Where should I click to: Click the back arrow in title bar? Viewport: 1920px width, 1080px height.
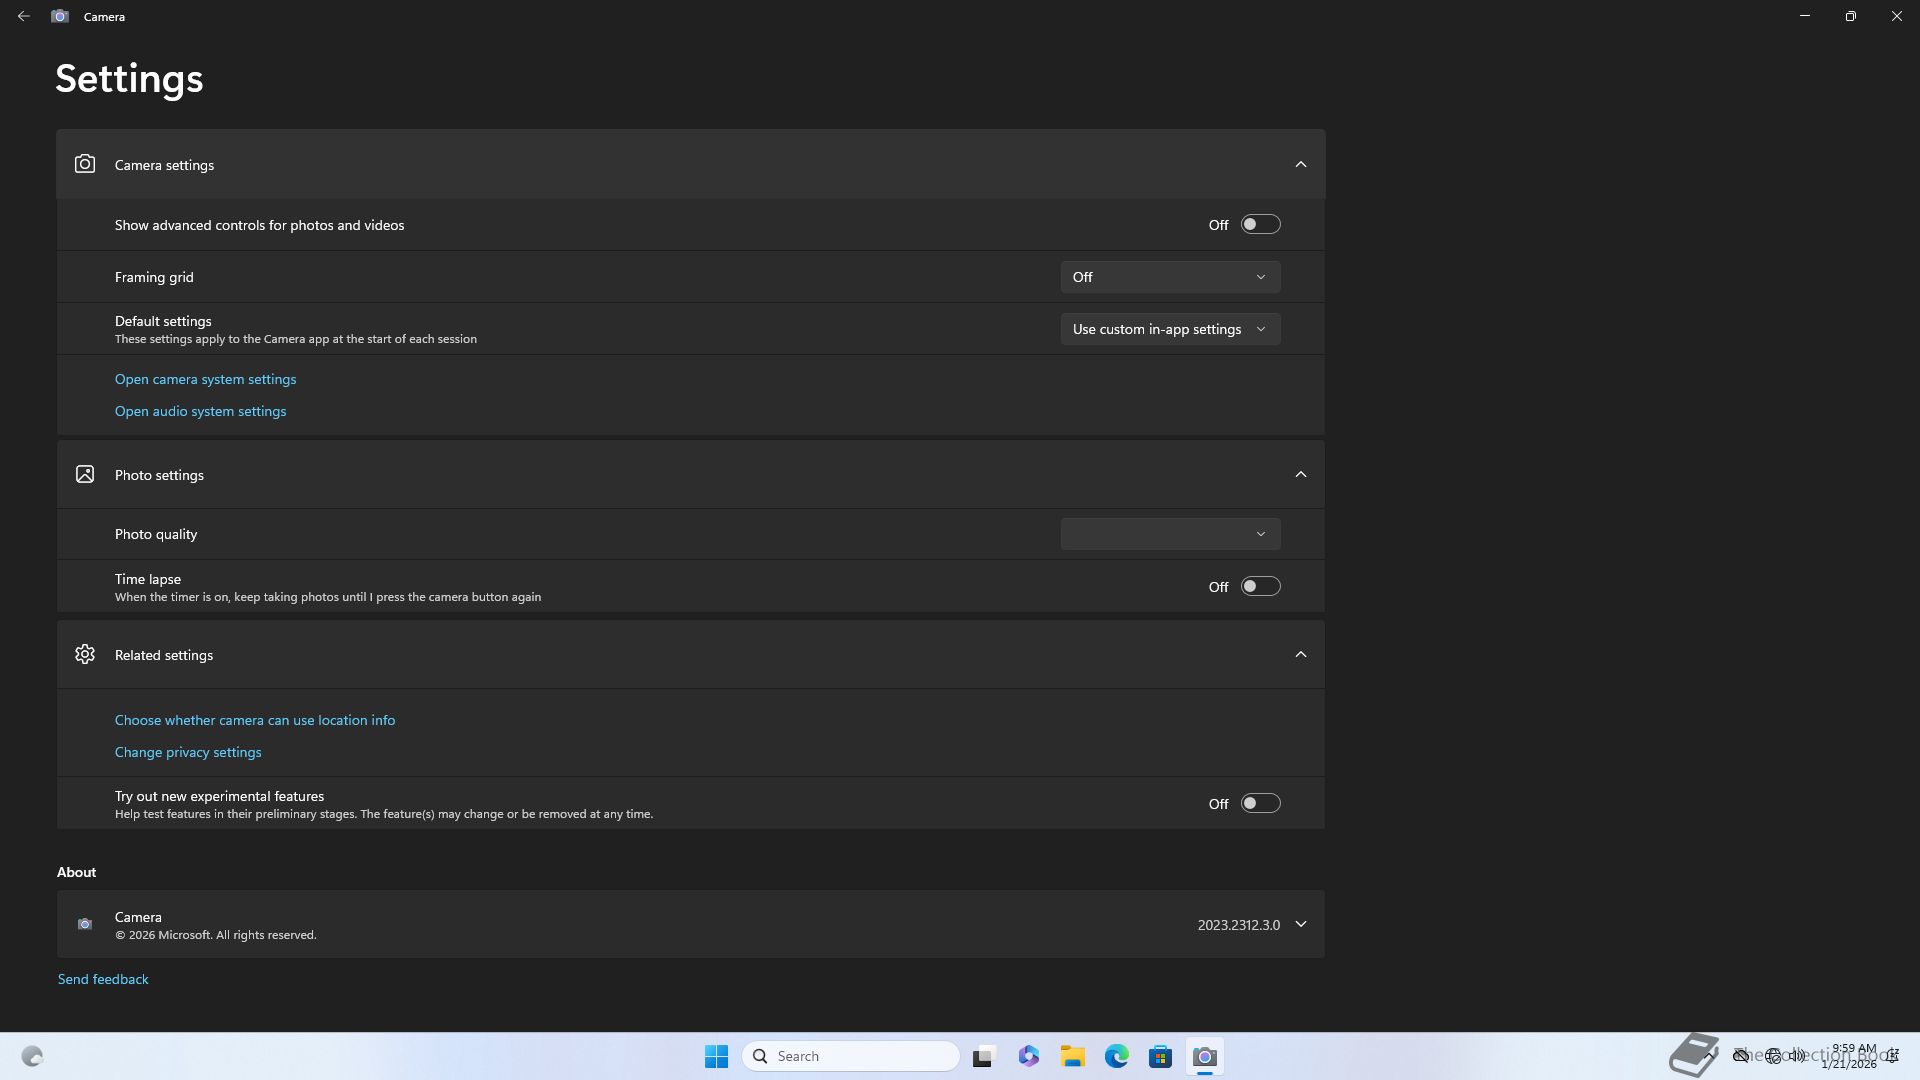24,16
